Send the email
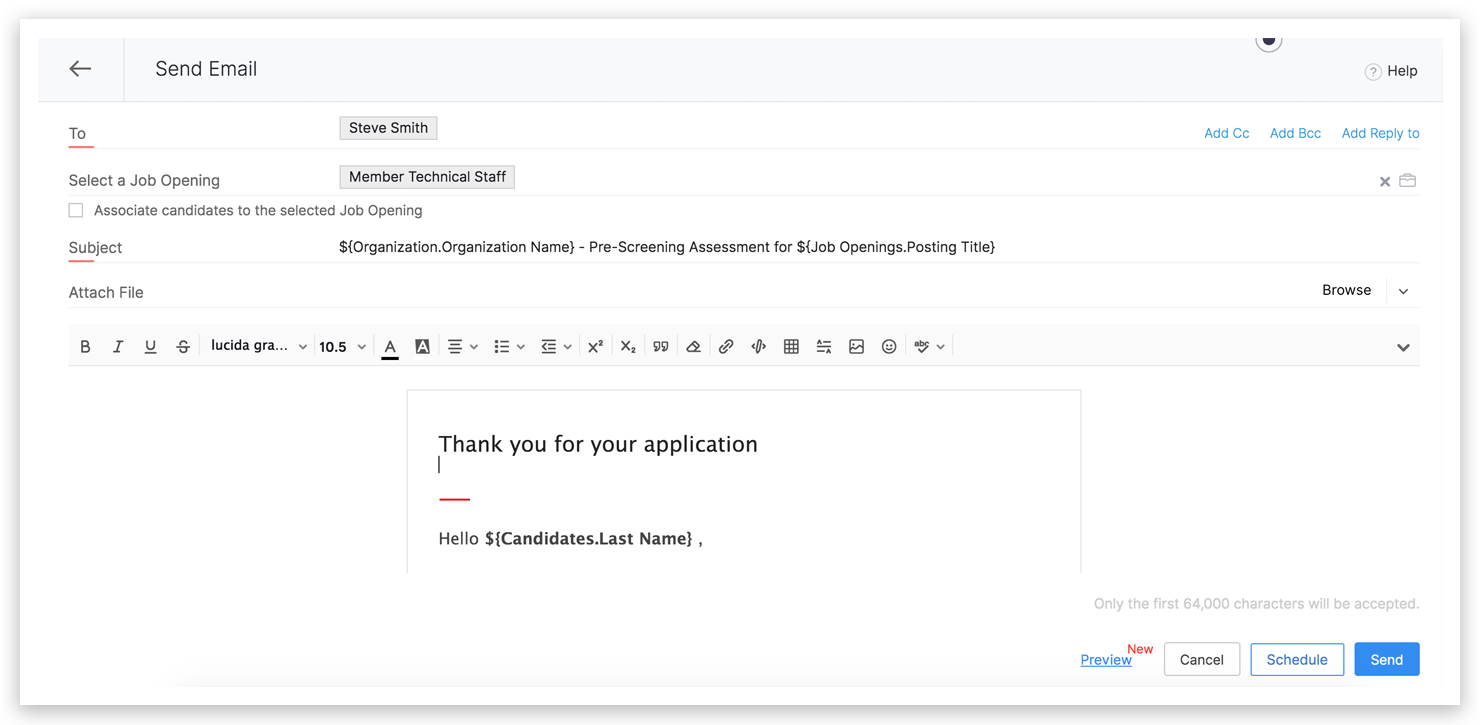This screenshot has height=725, width=1480. point(1387,660)
